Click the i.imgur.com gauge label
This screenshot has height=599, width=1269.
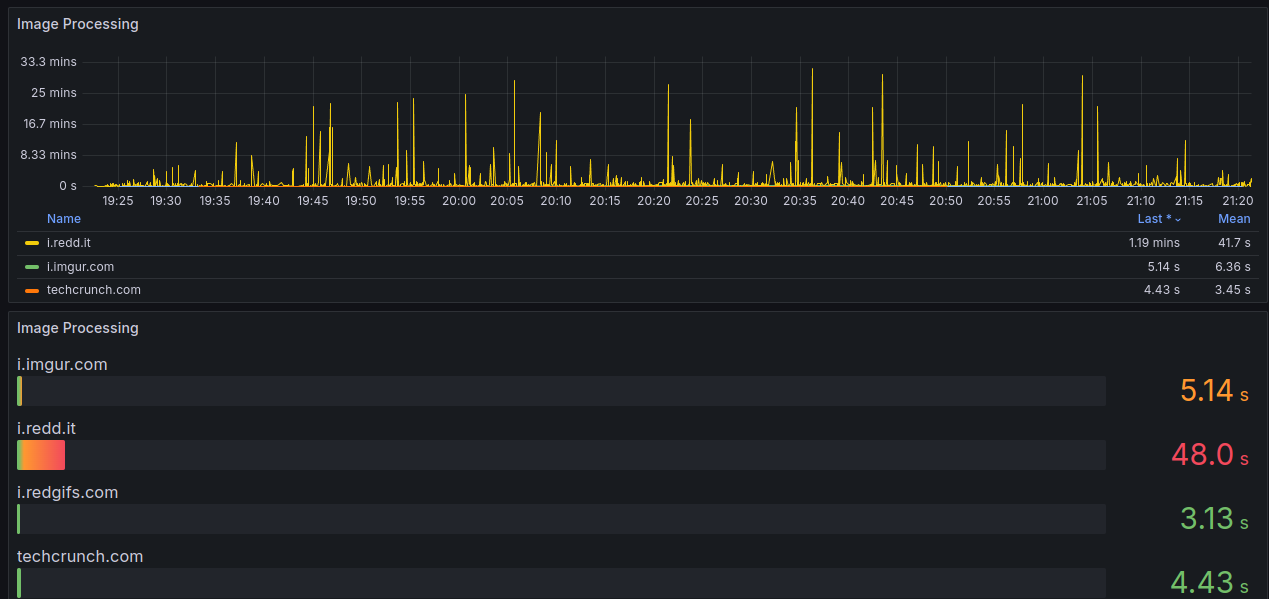click(x=62, y=365)
